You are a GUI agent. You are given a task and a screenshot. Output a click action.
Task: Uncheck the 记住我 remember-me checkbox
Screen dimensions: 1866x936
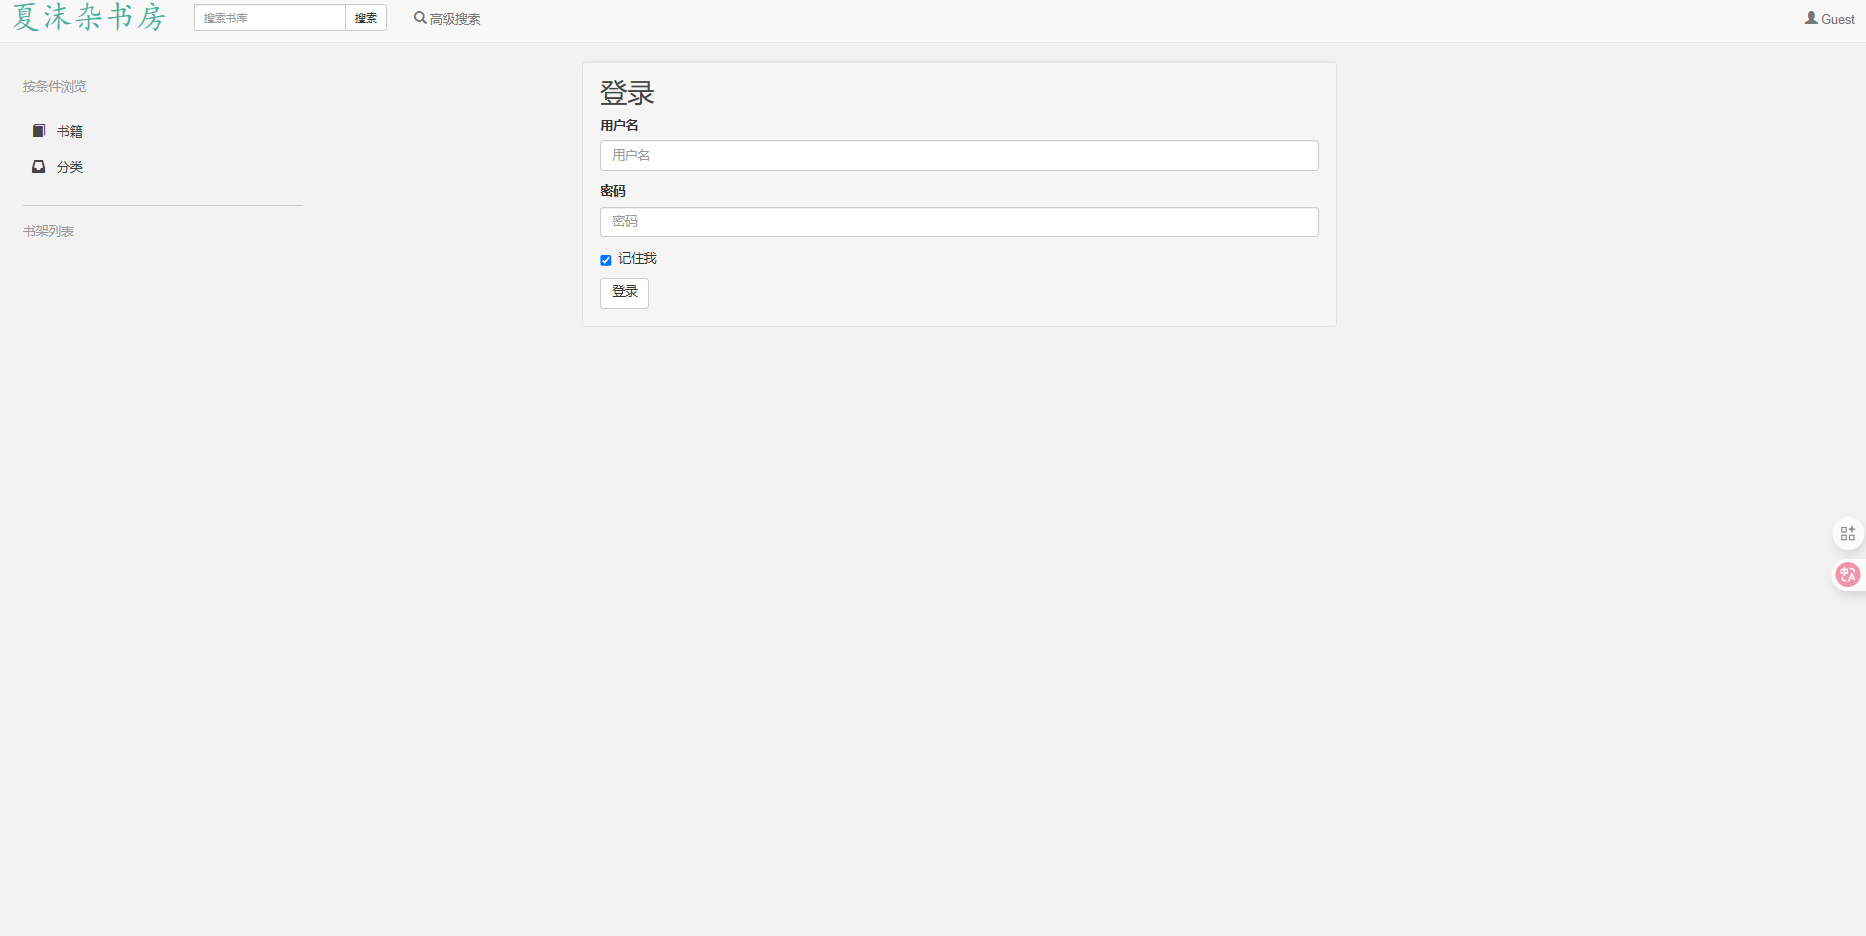[x=605, y=259]
